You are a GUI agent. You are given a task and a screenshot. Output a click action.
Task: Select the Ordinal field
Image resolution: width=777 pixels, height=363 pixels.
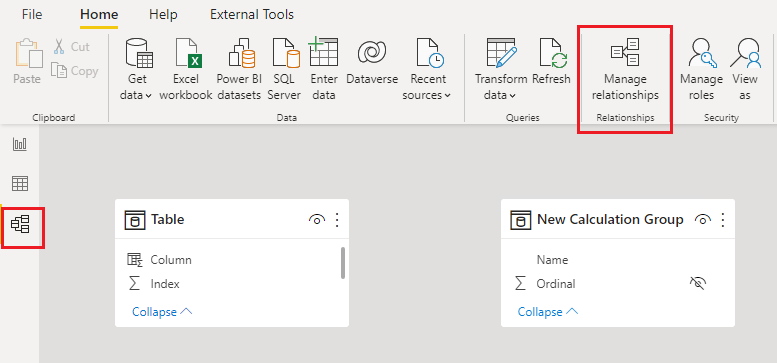556,284
